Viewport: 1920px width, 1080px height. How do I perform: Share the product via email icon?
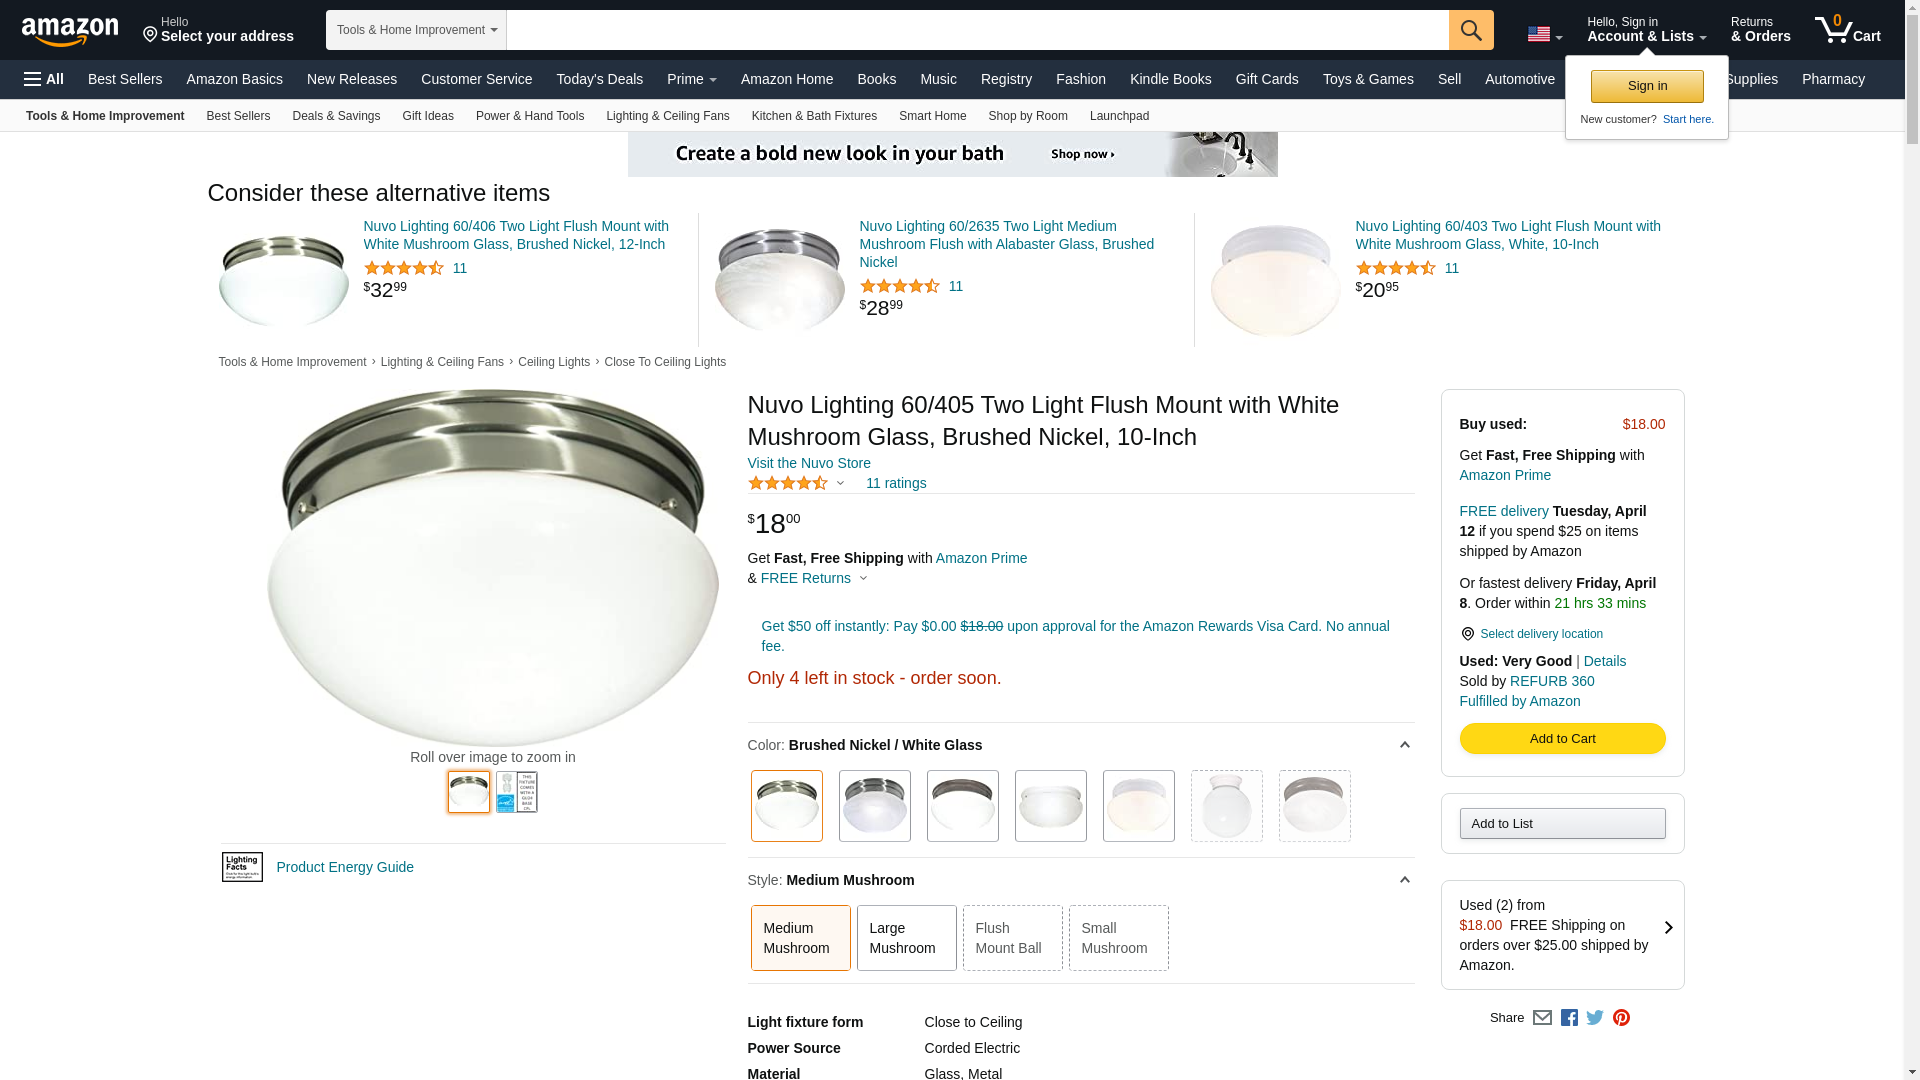pyautogui.click(x=1542, y=1018)
